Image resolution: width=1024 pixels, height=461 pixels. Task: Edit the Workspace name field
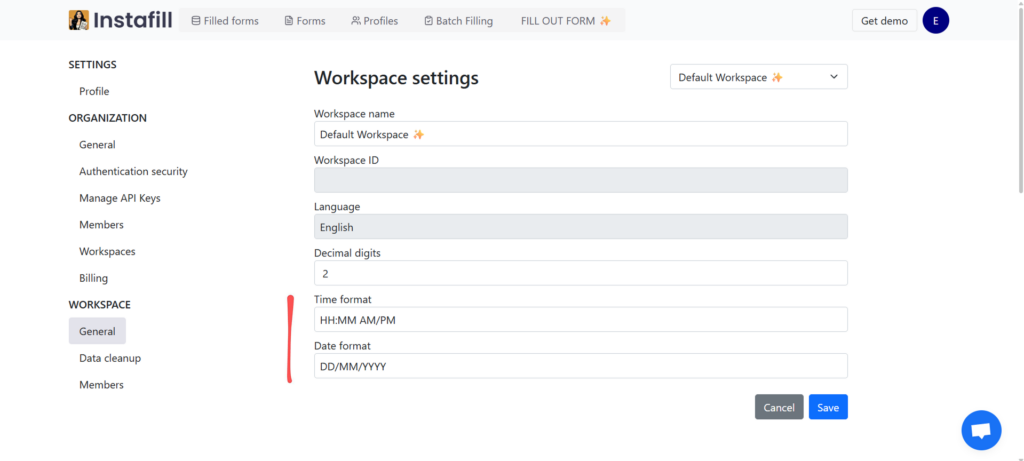coord(580,134)
